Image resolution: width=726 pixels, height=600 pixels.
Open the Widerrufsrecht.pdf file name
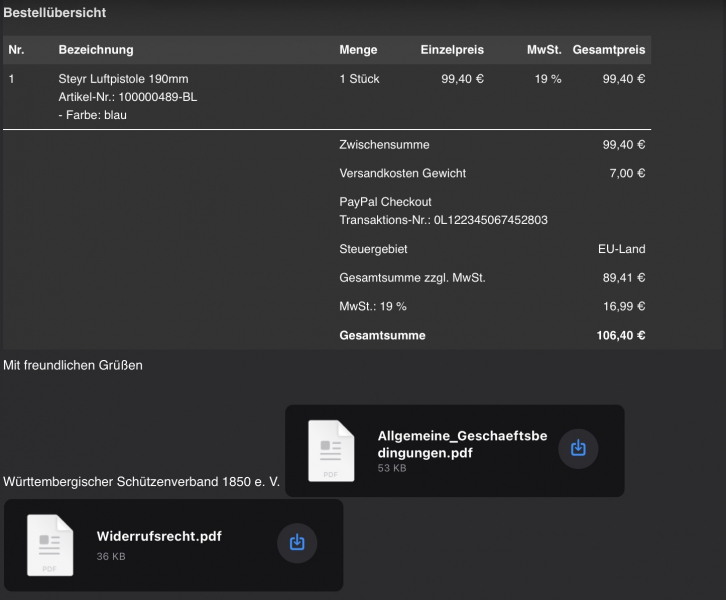[159, 536]
